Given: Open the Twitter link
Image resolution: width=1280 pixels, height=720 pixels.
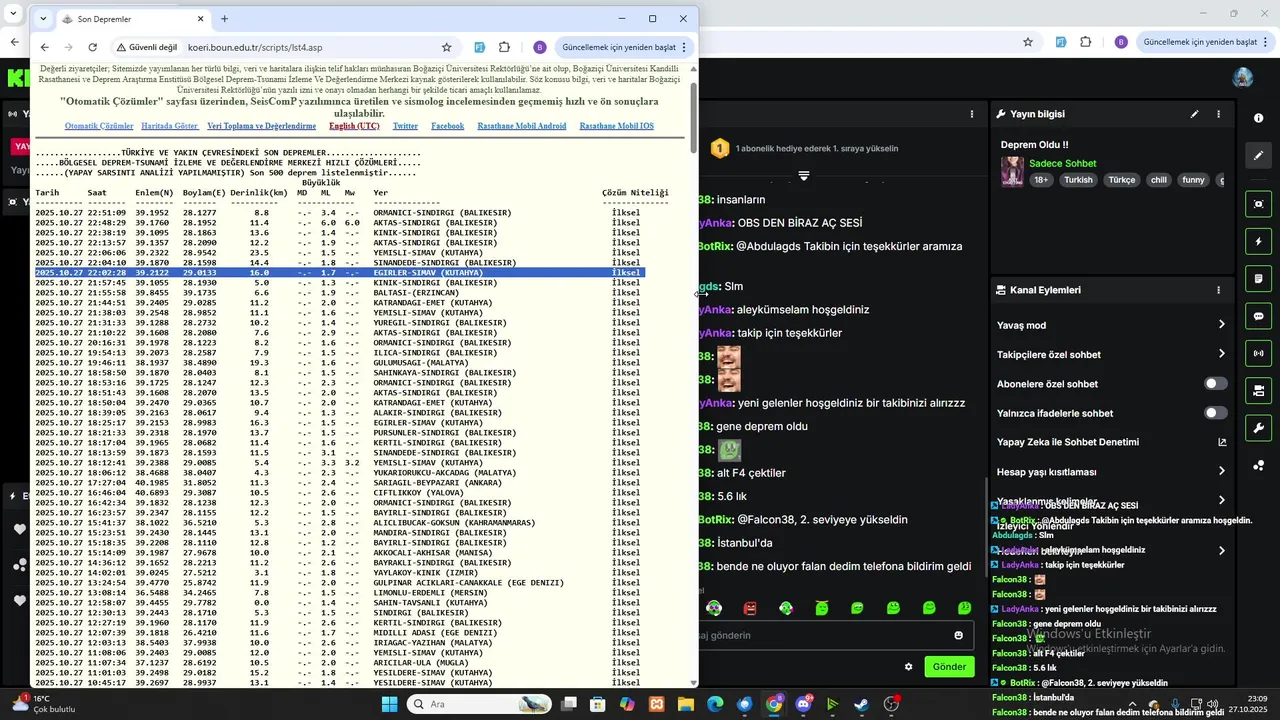Looking at the screenshot, I should coord(405,126).
